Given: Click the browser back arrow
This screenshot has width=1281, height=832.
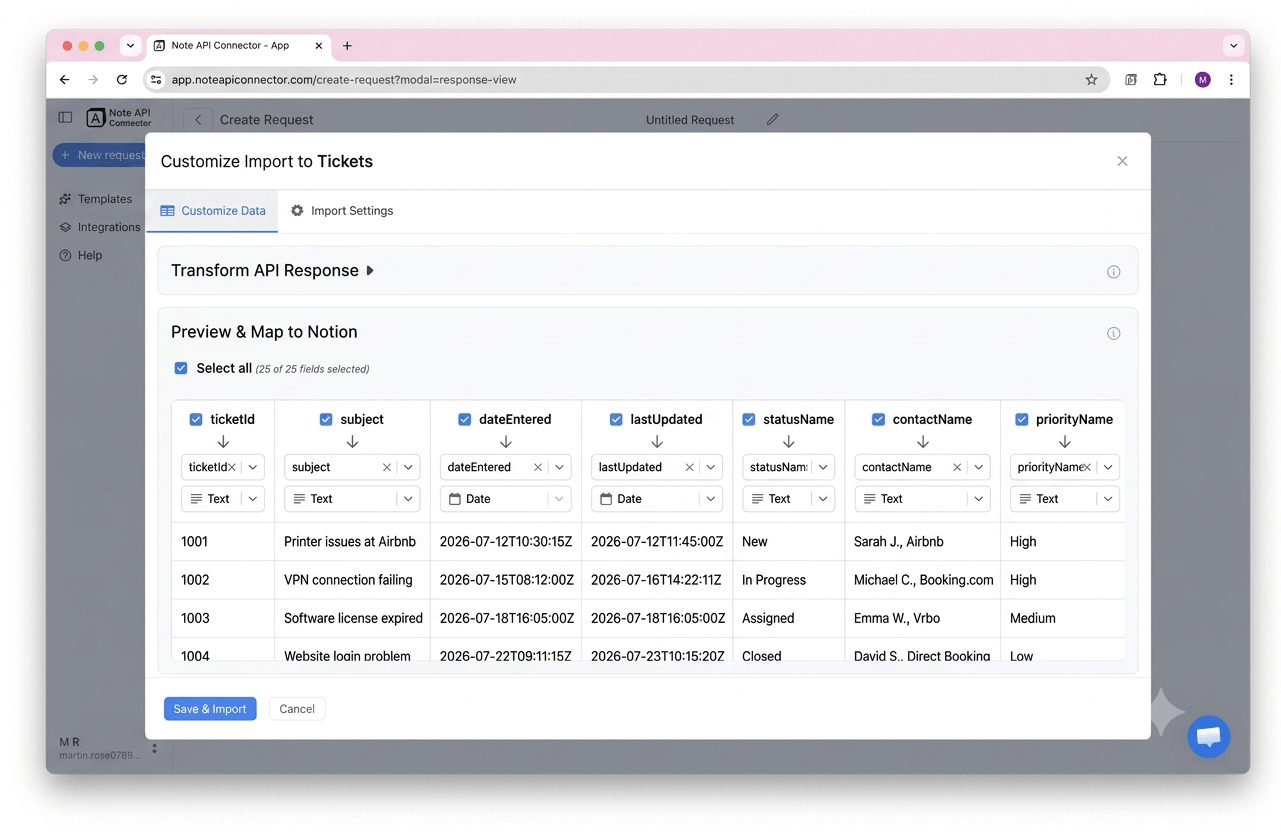Looking at the screenshot, I should (65, 80).
